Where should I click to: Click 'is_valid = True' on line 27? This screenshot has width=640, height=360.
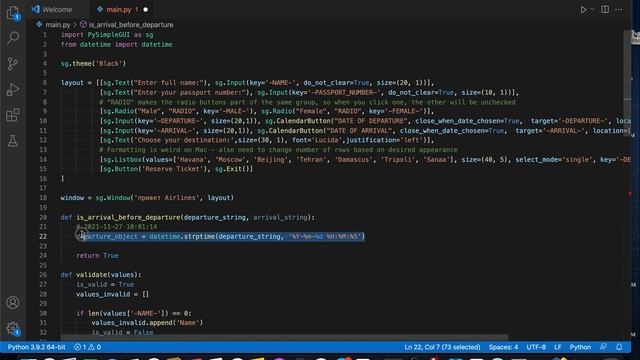point(105,284)
